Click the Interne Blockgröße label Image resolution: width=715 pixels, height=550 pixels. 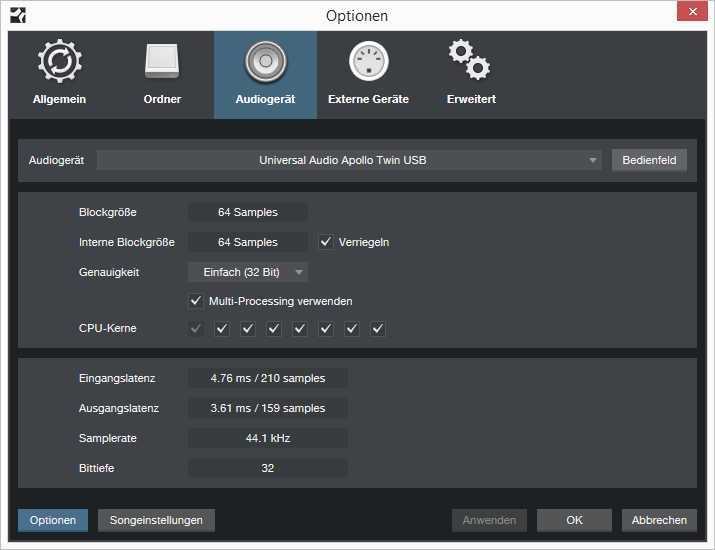[127, 242]
